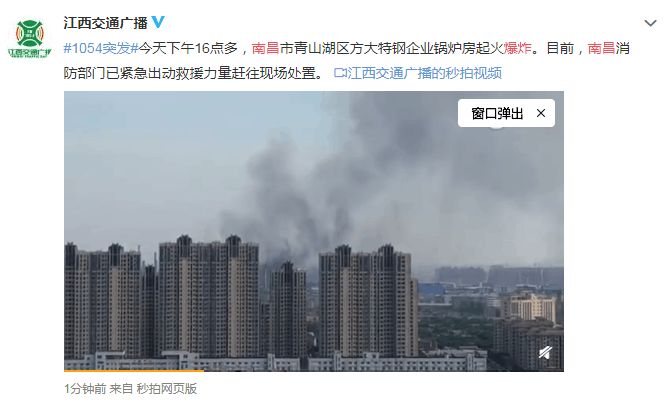Click the first red 南昌 keyword before 市青山湖区
Image resolution: width=669 pixels, height=412 pixels.
point(265,48)
